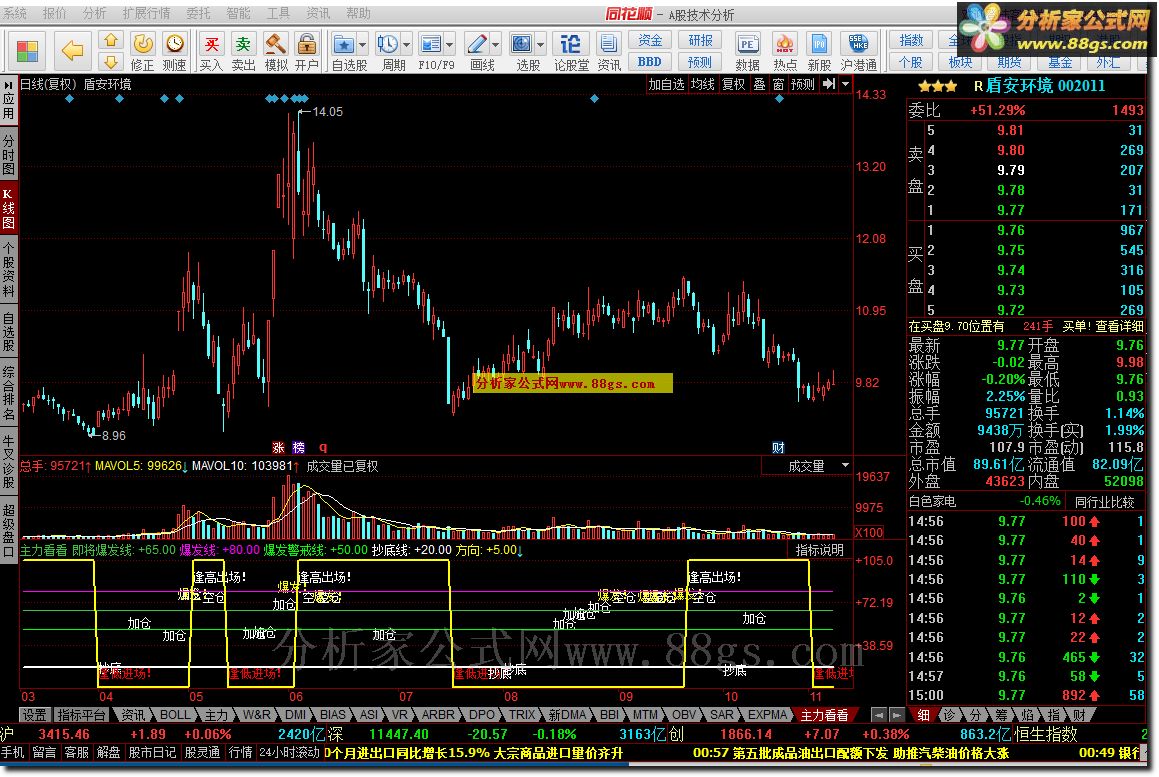
Task: Click the 财 marker below the chart
Action: tap(778, 447)
